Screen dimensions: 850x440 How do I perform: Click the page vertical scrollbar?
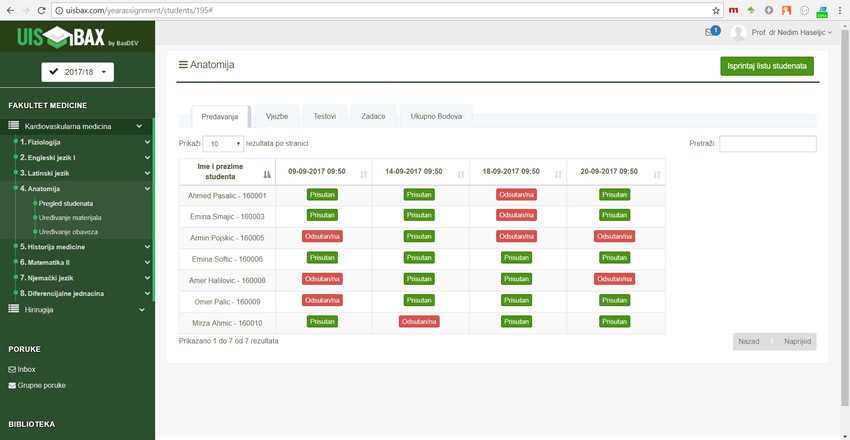(846, 217)
